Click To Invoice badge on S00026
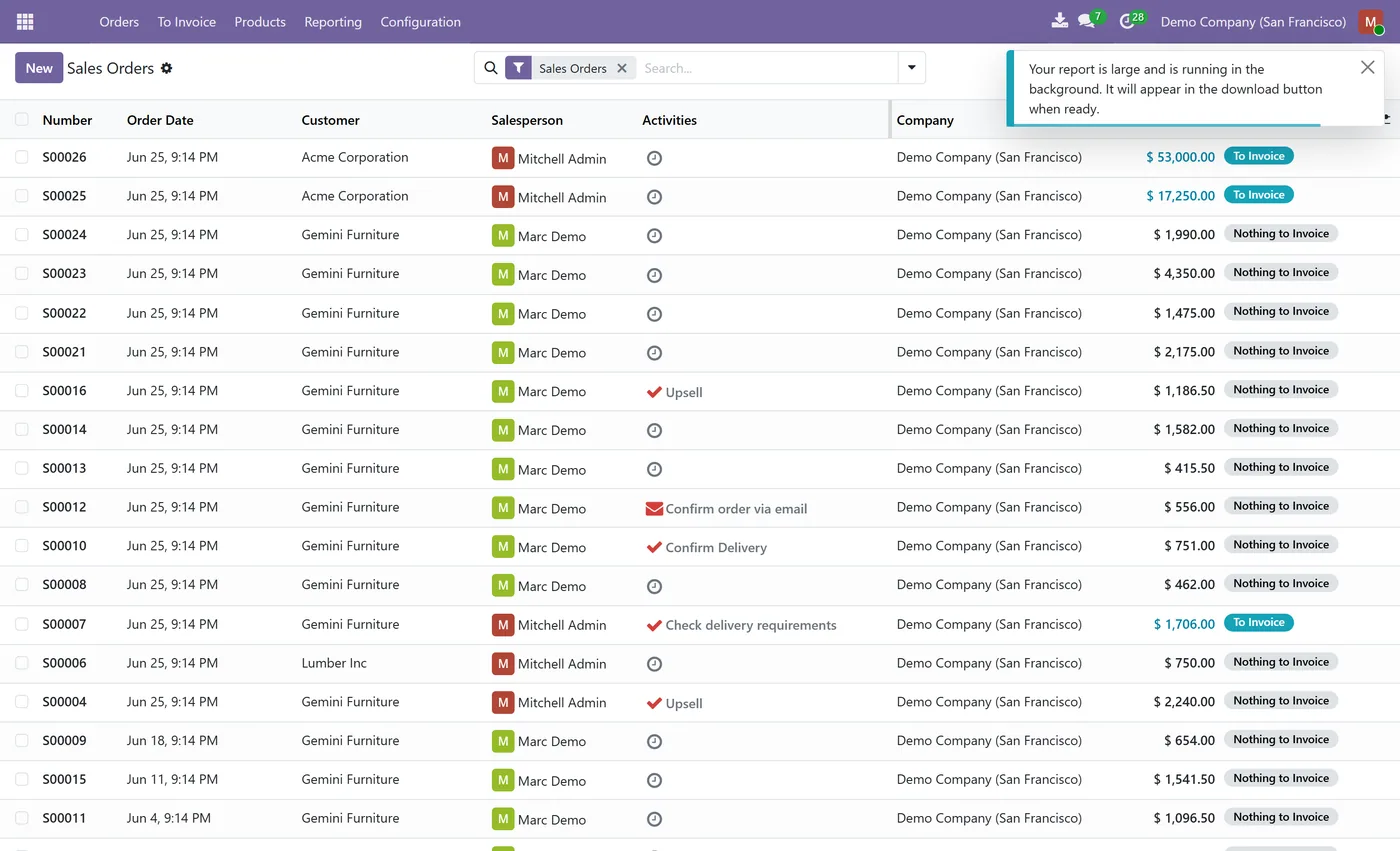The image size is (1400, 851). (x=1259, y=156)
